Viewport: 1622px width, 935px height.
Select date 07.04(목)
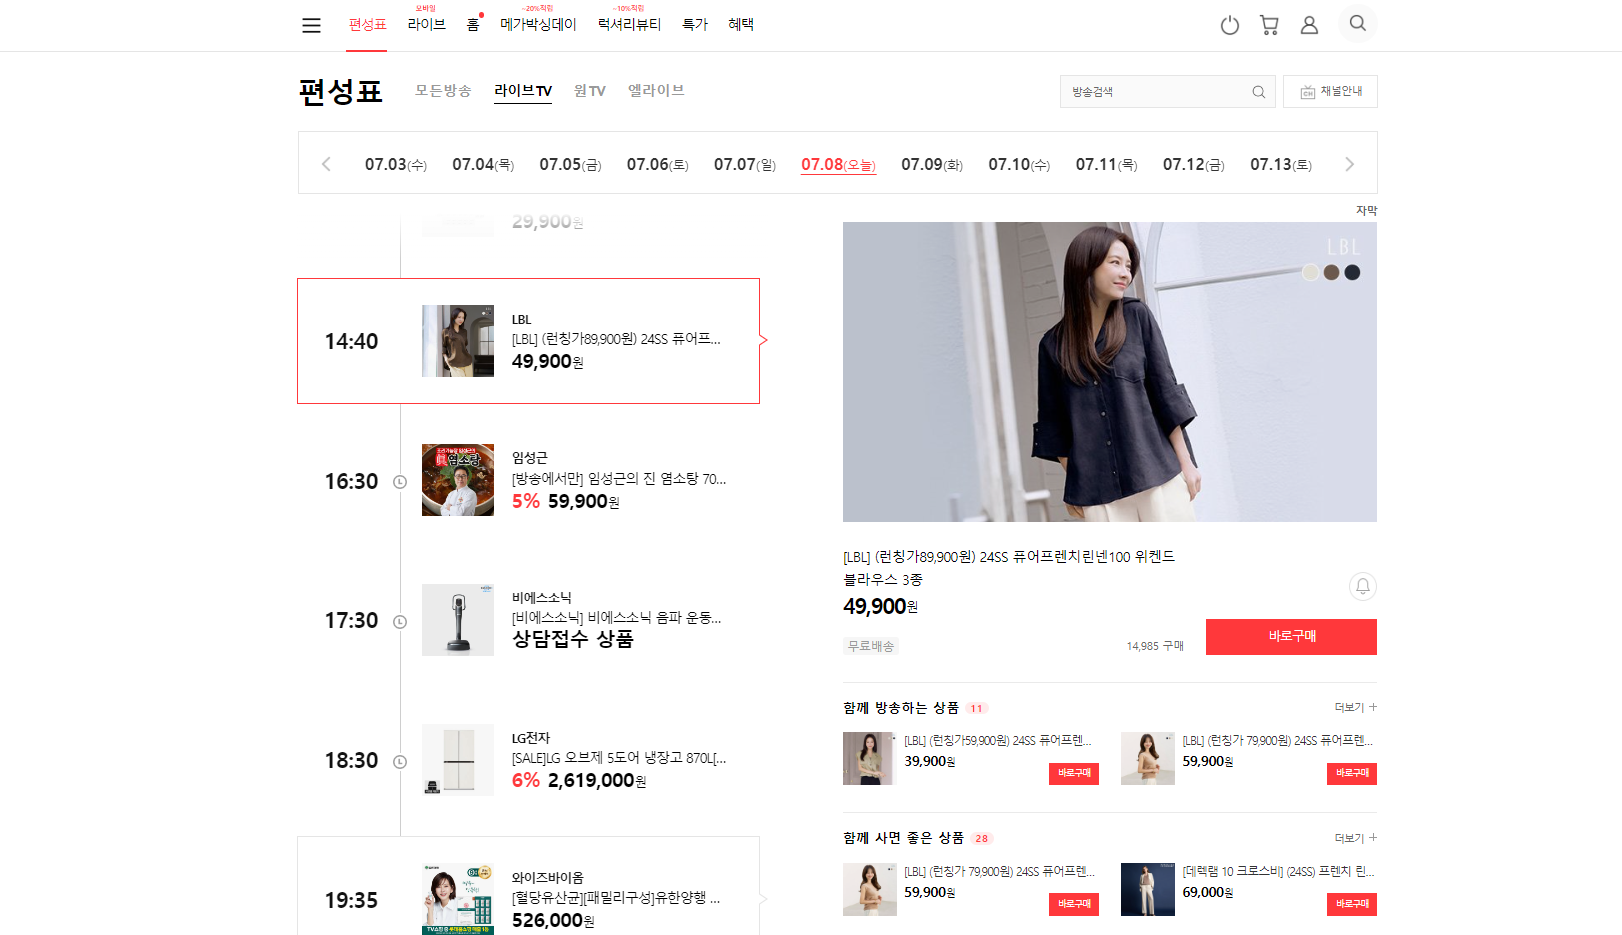pyautogui.click(x=483, y=164)
